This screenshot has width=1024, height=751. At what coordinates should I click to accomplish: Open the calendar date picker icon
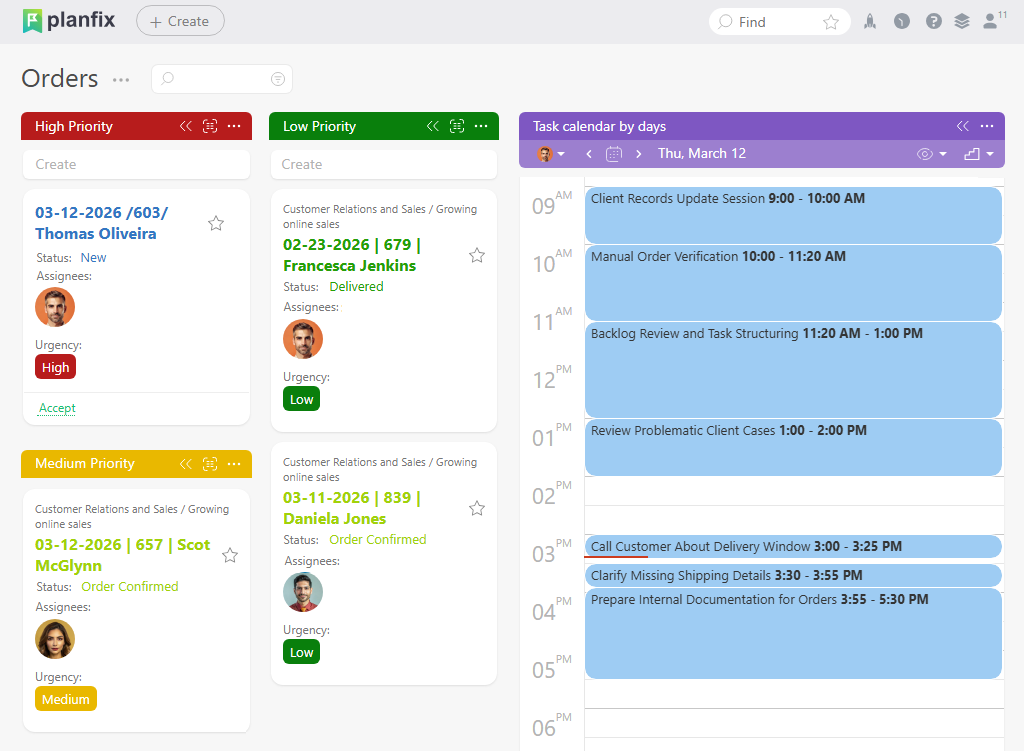tap(615, 153)
